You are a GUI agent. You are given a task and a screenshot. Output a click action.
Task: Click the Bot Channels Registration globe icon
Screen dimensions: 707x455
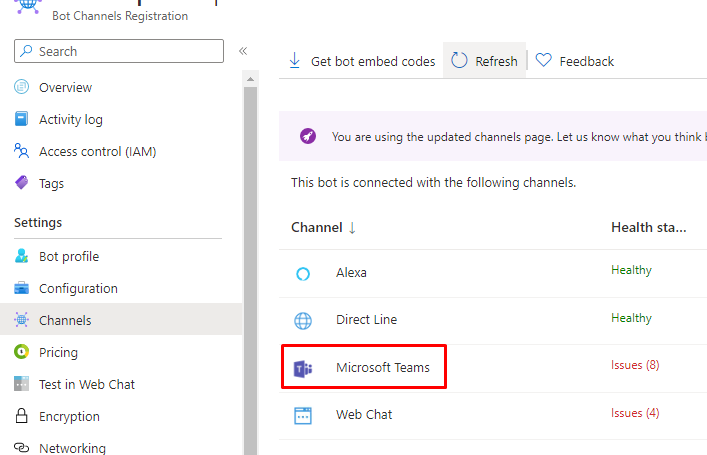point(28,7)
